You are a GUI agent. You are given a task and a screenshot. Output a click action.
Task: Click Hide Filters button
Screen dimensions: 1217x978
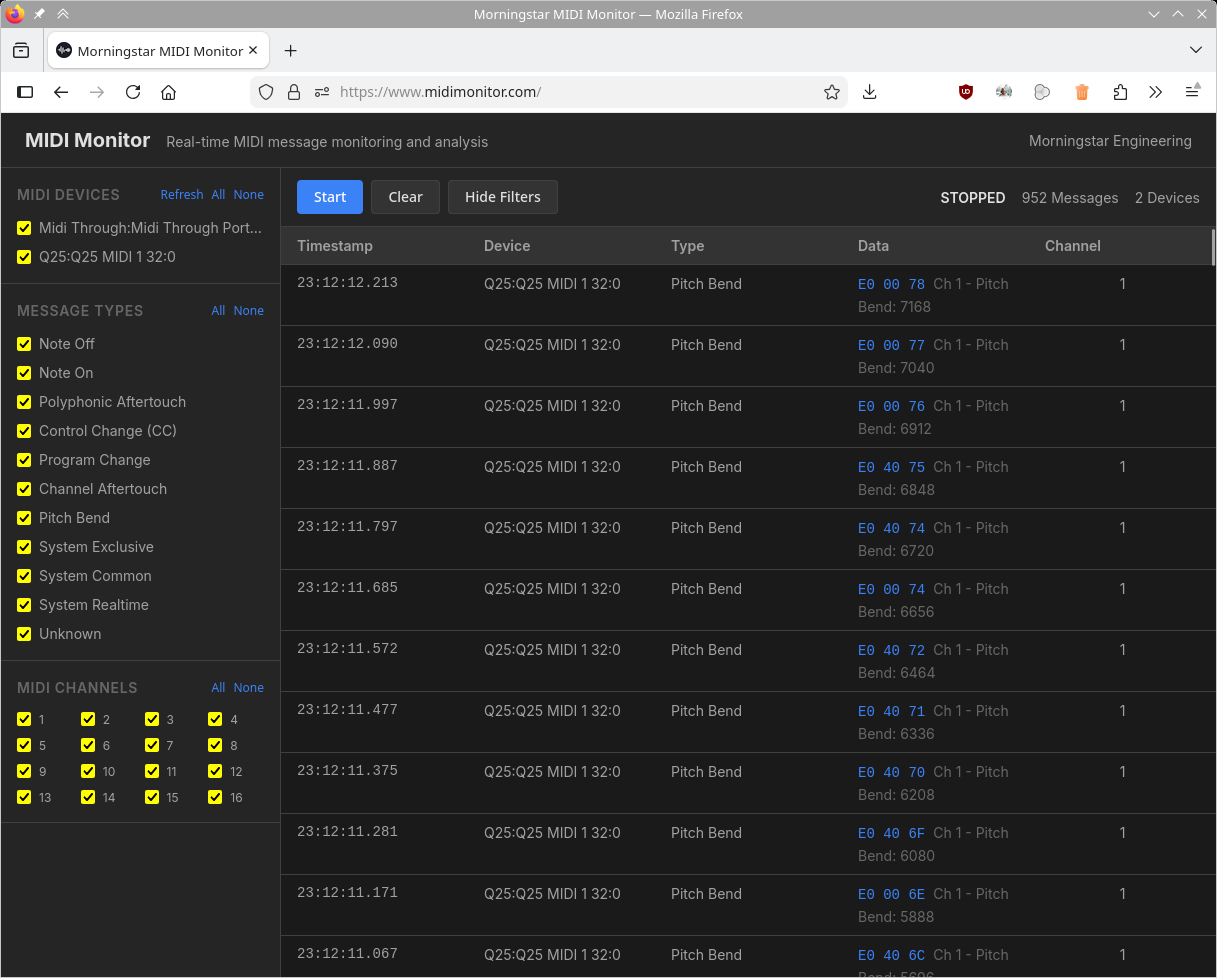[502, 197]
